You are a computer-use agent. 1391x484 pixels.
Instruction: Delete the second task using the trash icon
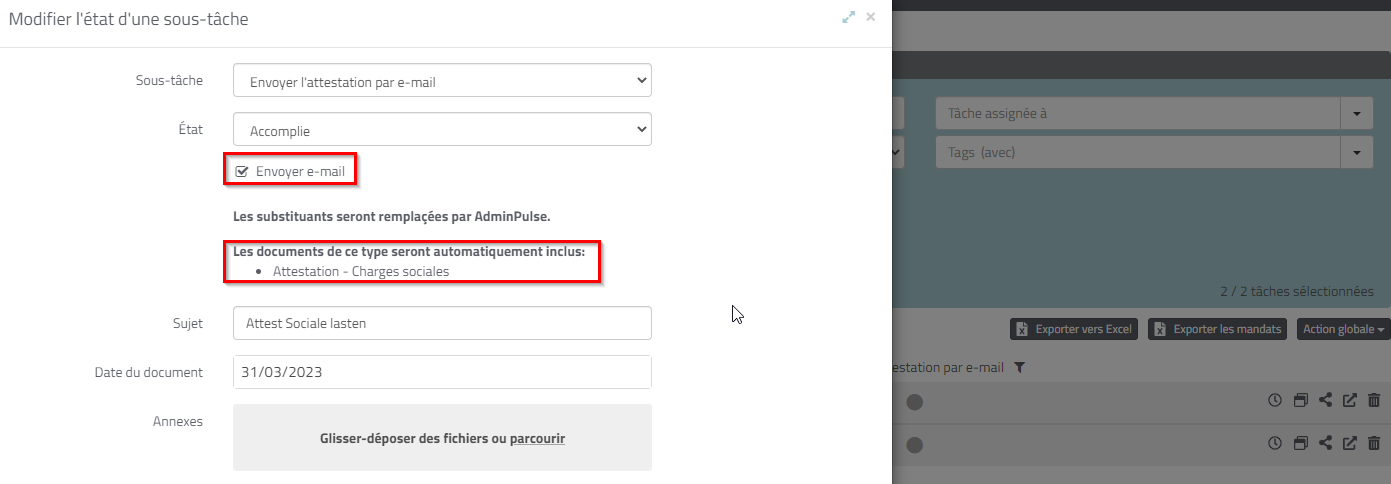[1374, 444]
